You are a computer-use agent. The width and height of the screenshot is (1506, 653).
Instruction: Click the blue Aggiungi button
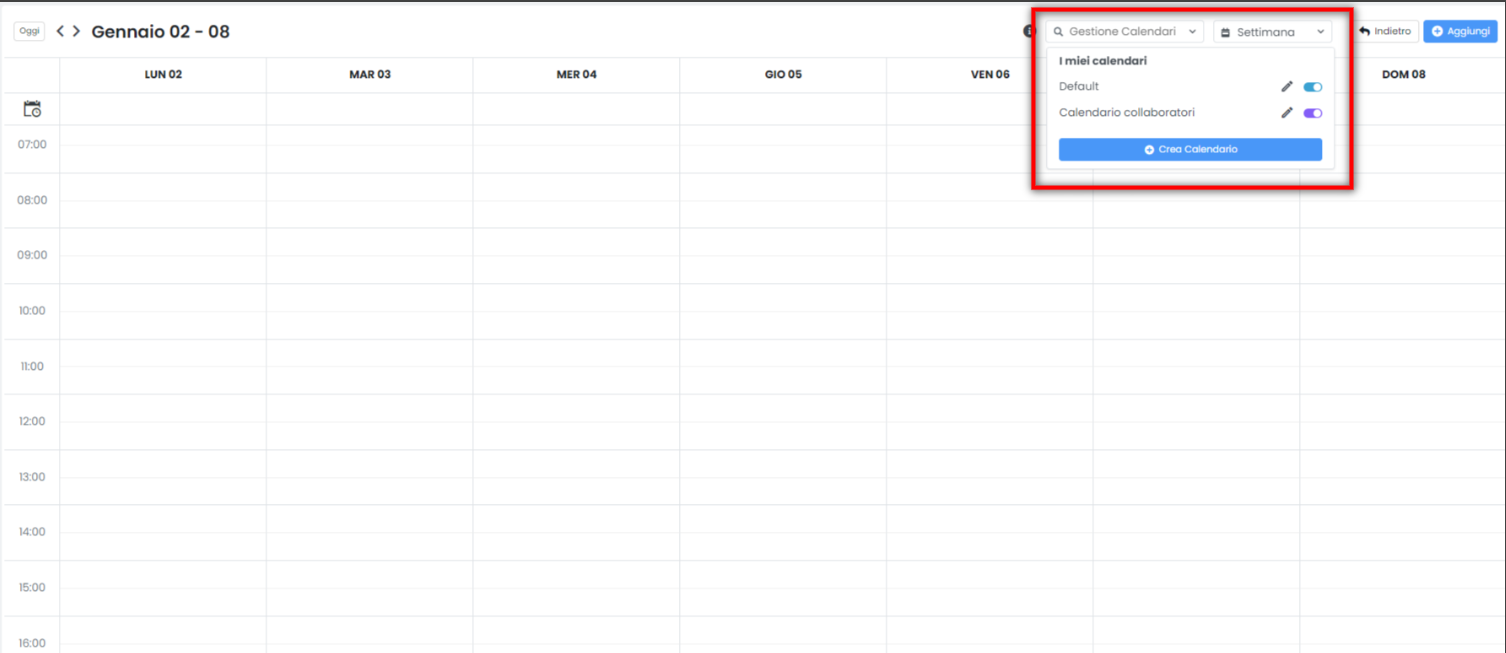[1460, 32]
